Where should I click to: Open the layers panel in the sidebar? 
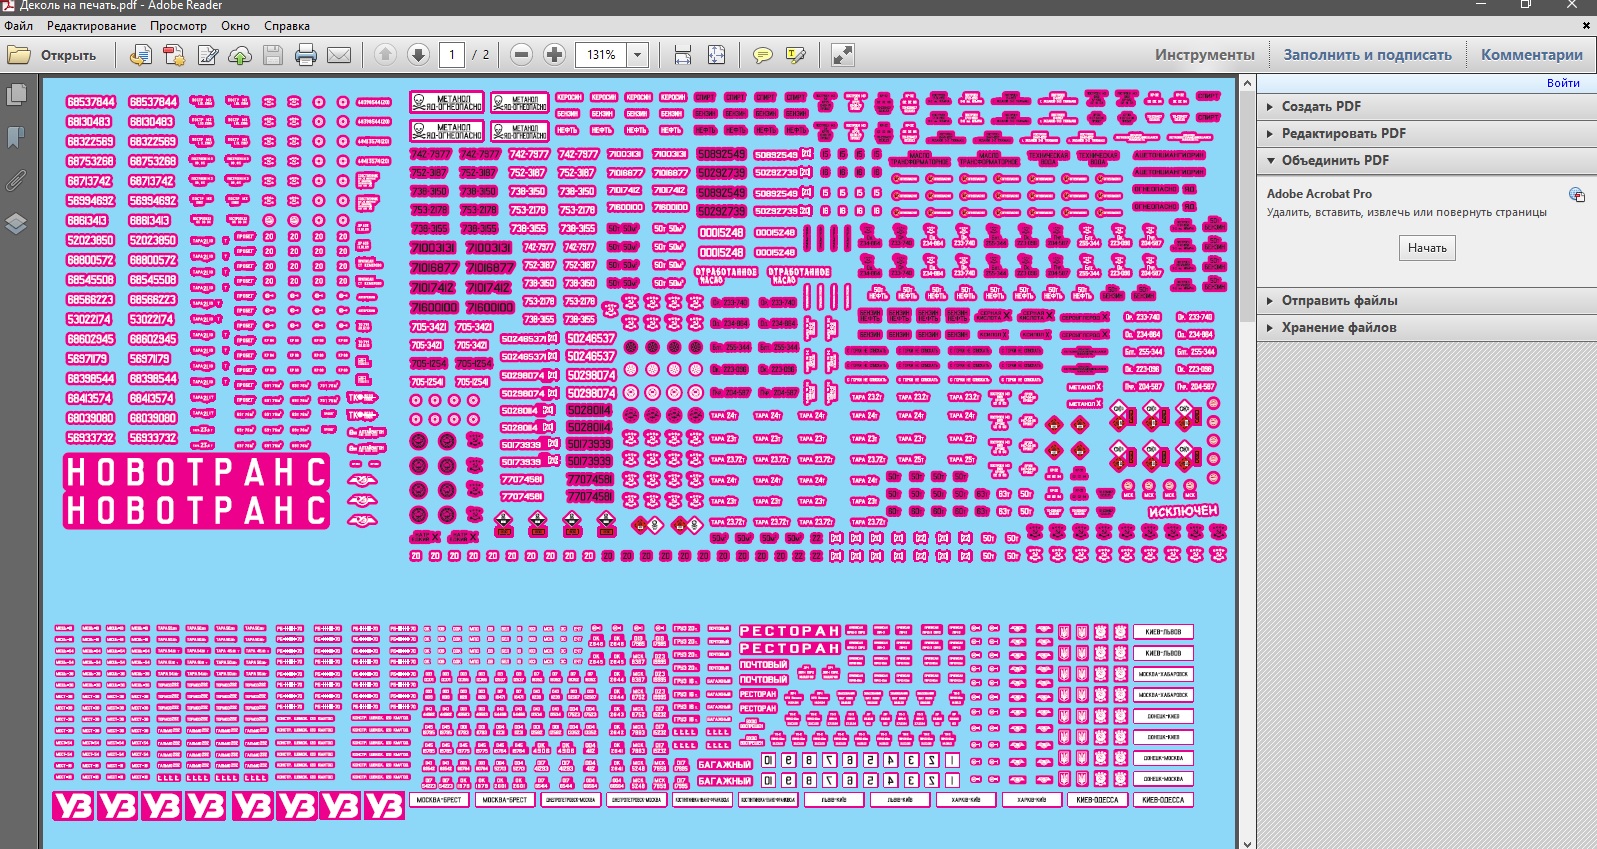(x=16, y=223)
